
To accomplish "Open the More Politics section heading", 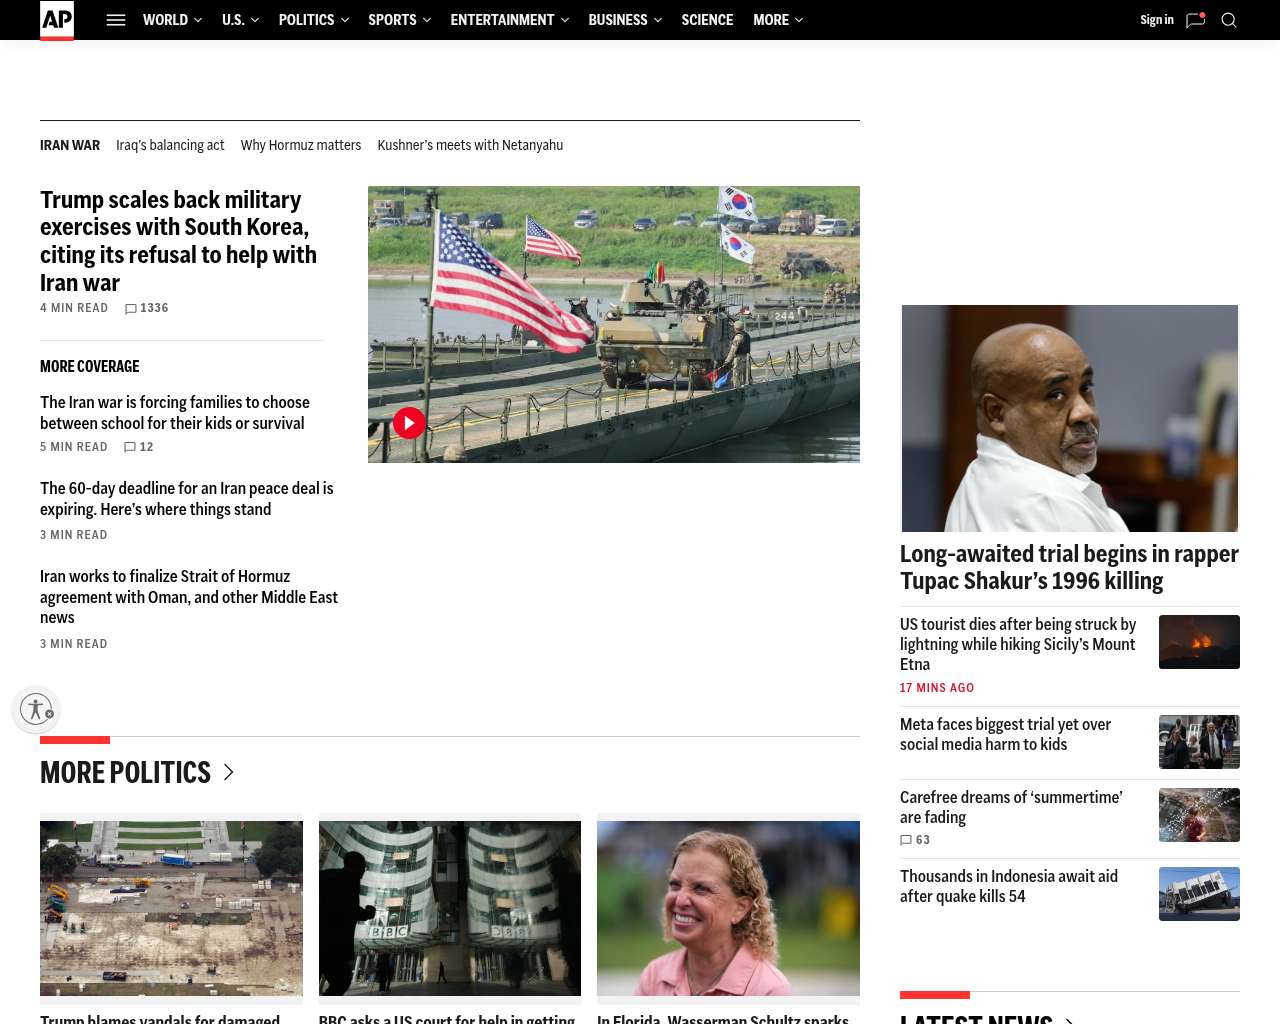I will pyautogui.click(x=125, y=772).
